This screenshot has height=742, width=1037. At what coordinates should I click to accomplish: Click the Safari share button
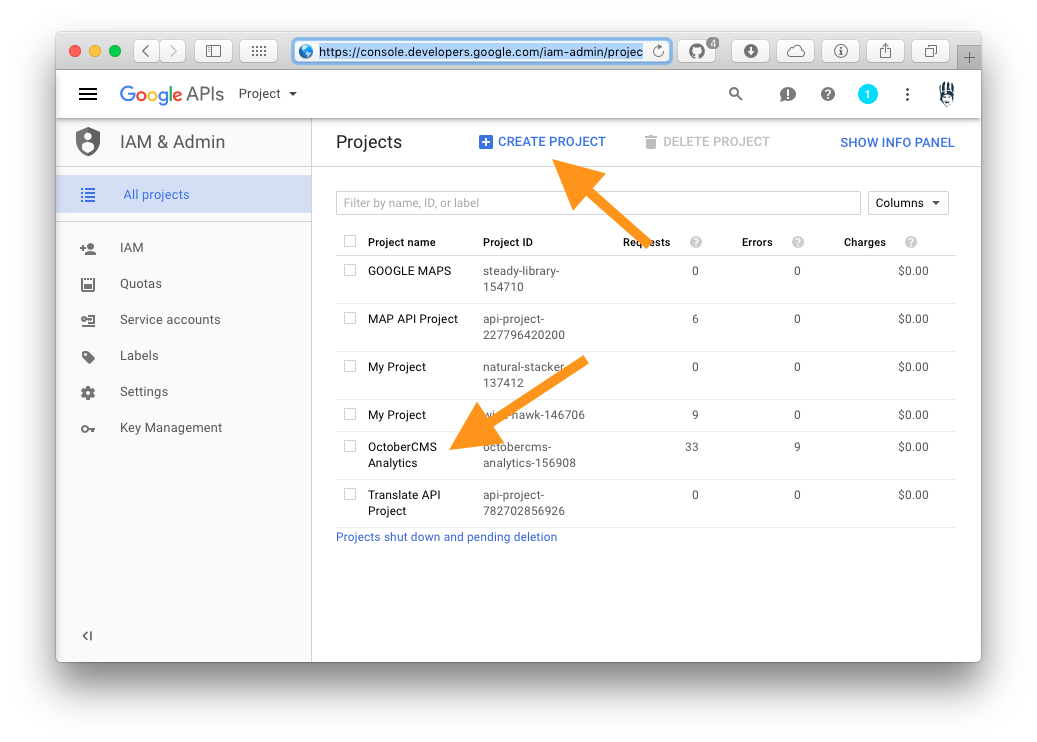(x=886, y=51)
